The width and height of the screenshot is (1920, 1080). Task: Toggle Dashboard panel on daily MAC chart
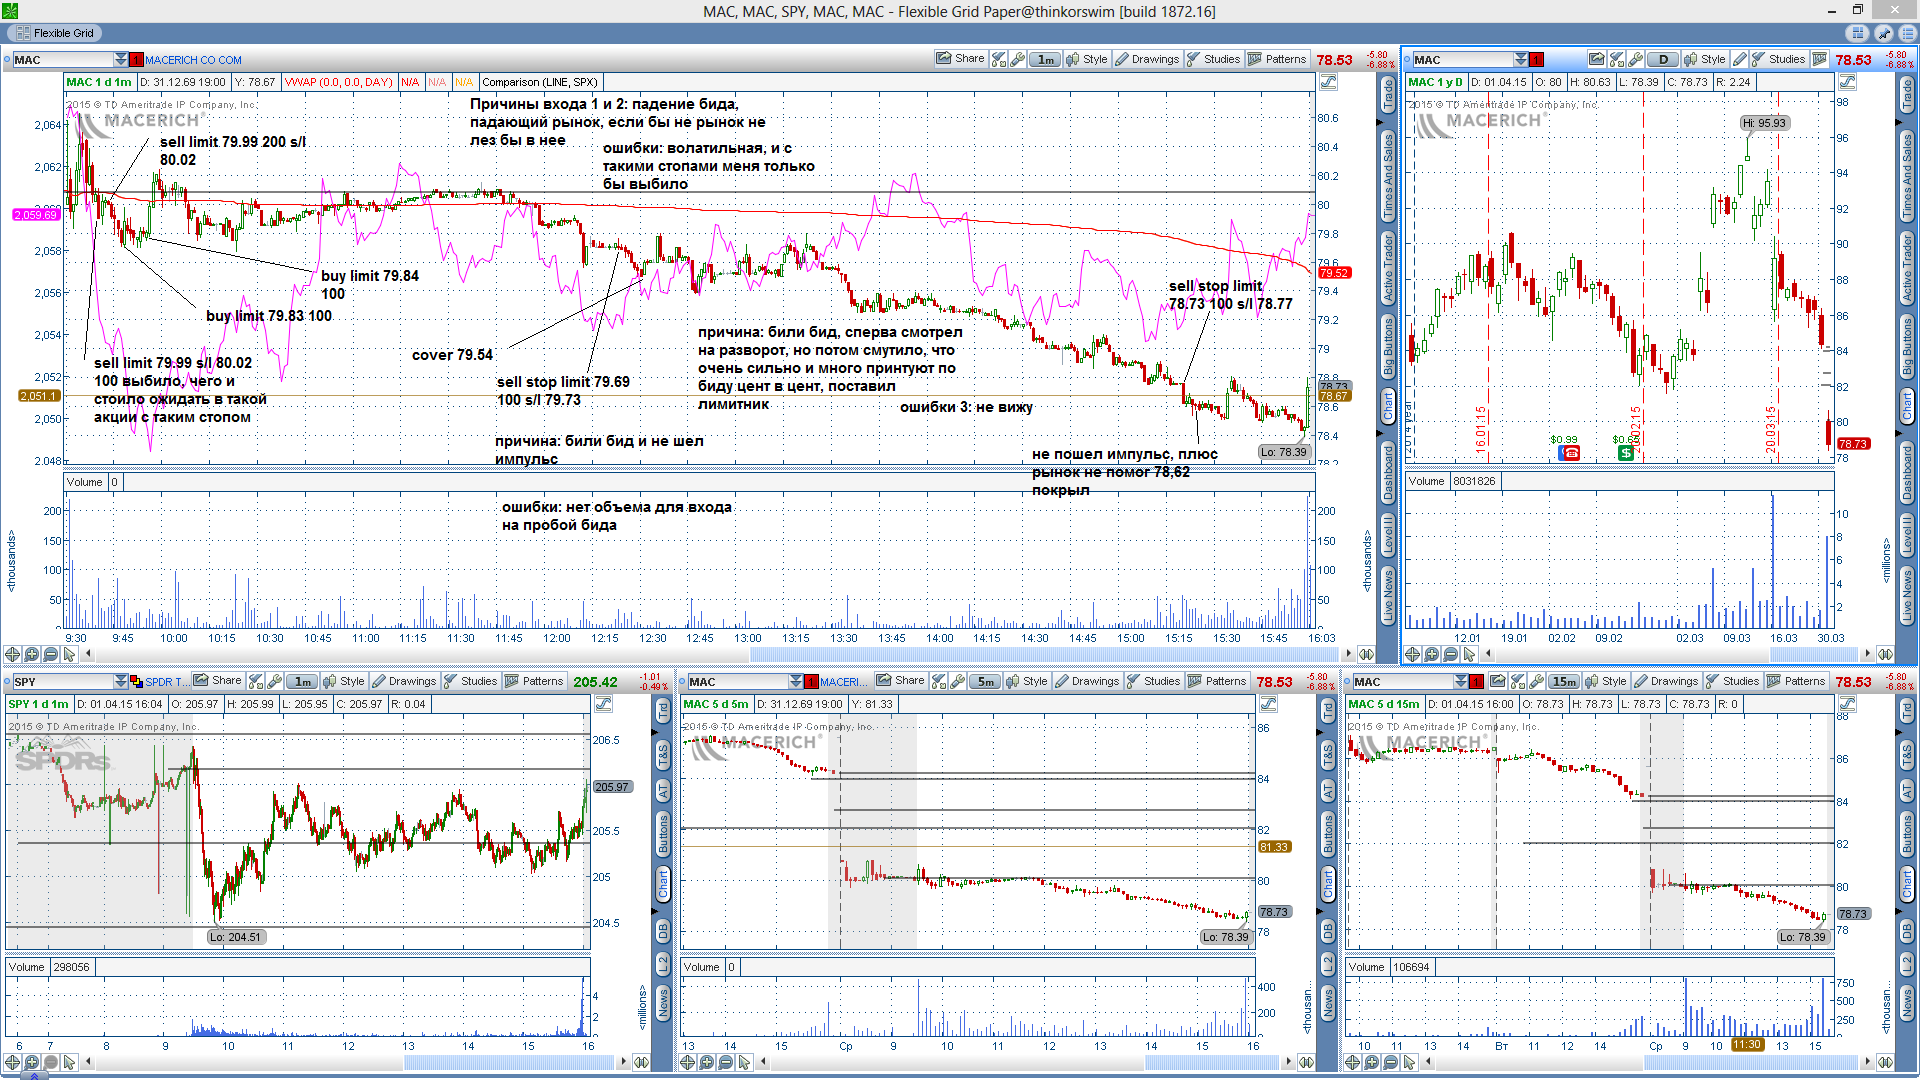(1907, 473)
